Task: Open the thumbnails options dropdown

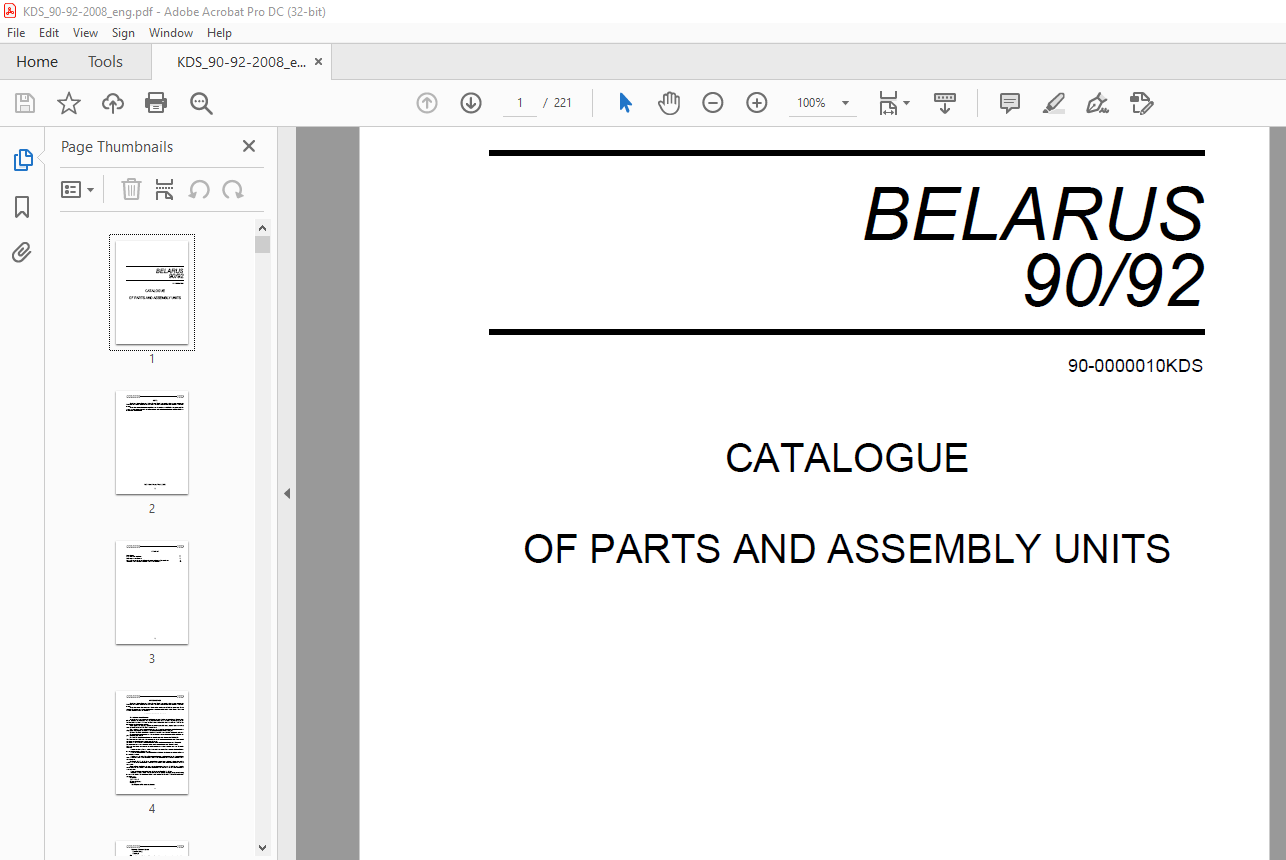Action: [x=78, y=189]
